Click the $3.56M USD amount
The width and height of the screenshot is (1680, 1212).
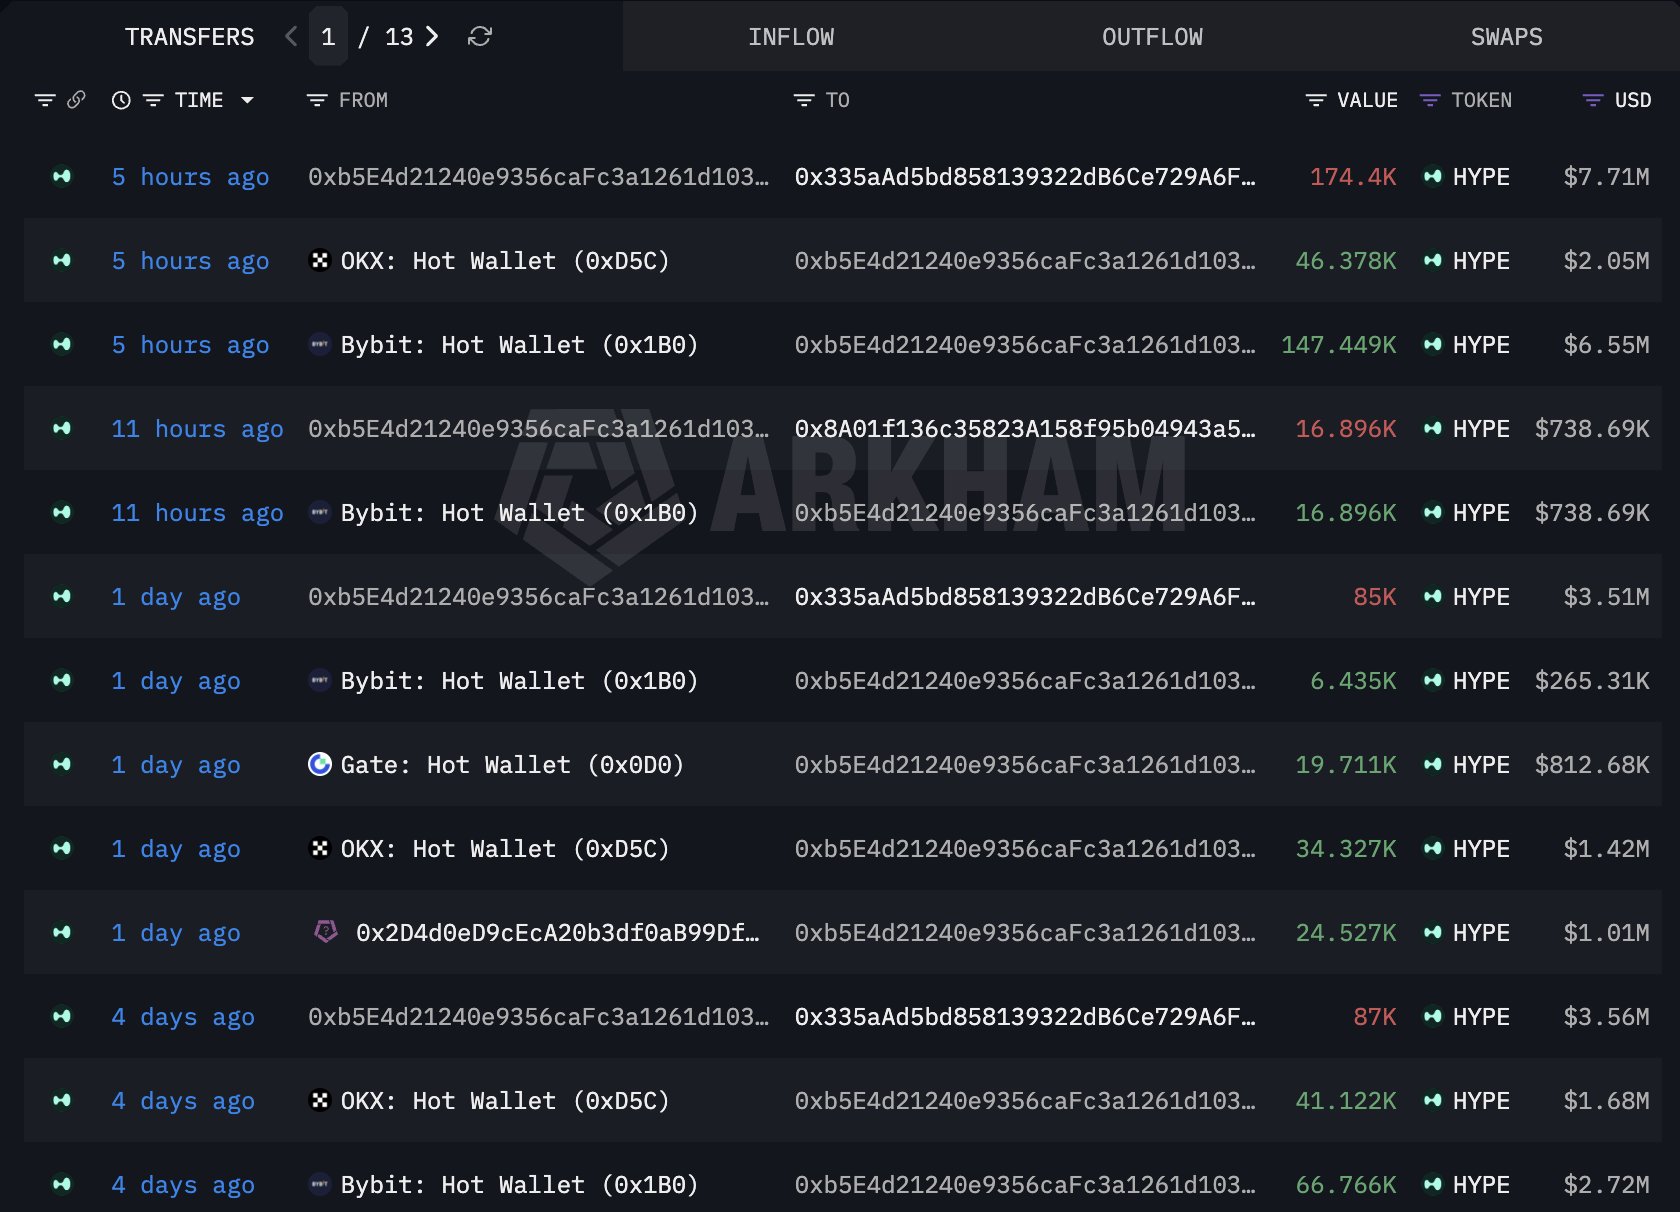coord(1606,1017)
